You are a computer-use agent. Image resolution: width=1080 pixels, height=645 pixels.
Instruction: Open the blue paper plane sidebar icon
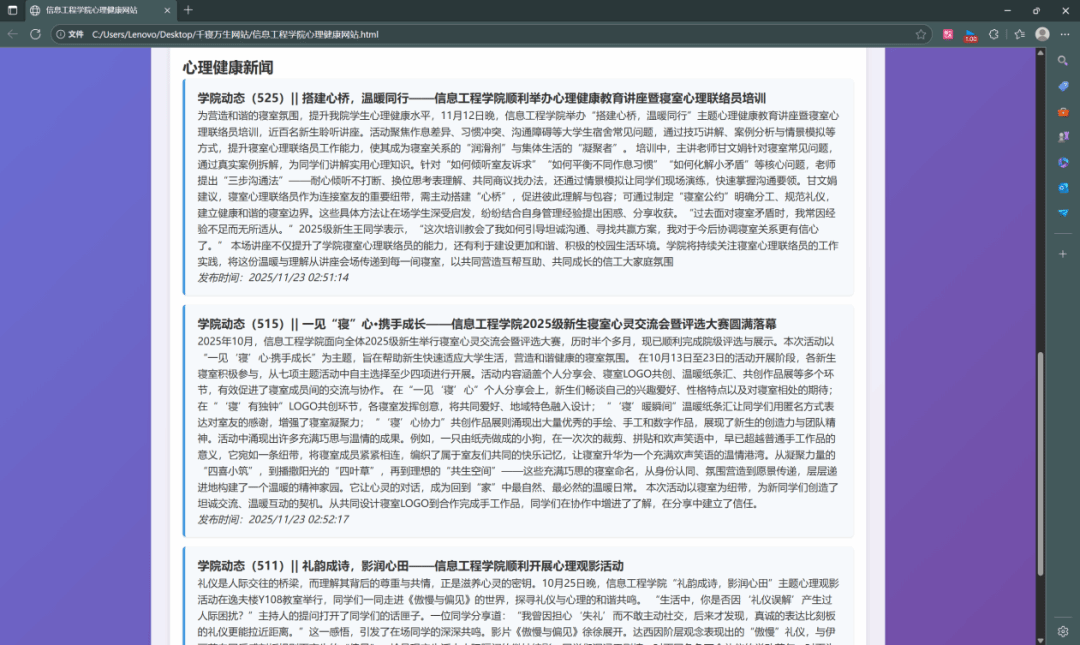pyautogui.click(x=1063, y=212)
